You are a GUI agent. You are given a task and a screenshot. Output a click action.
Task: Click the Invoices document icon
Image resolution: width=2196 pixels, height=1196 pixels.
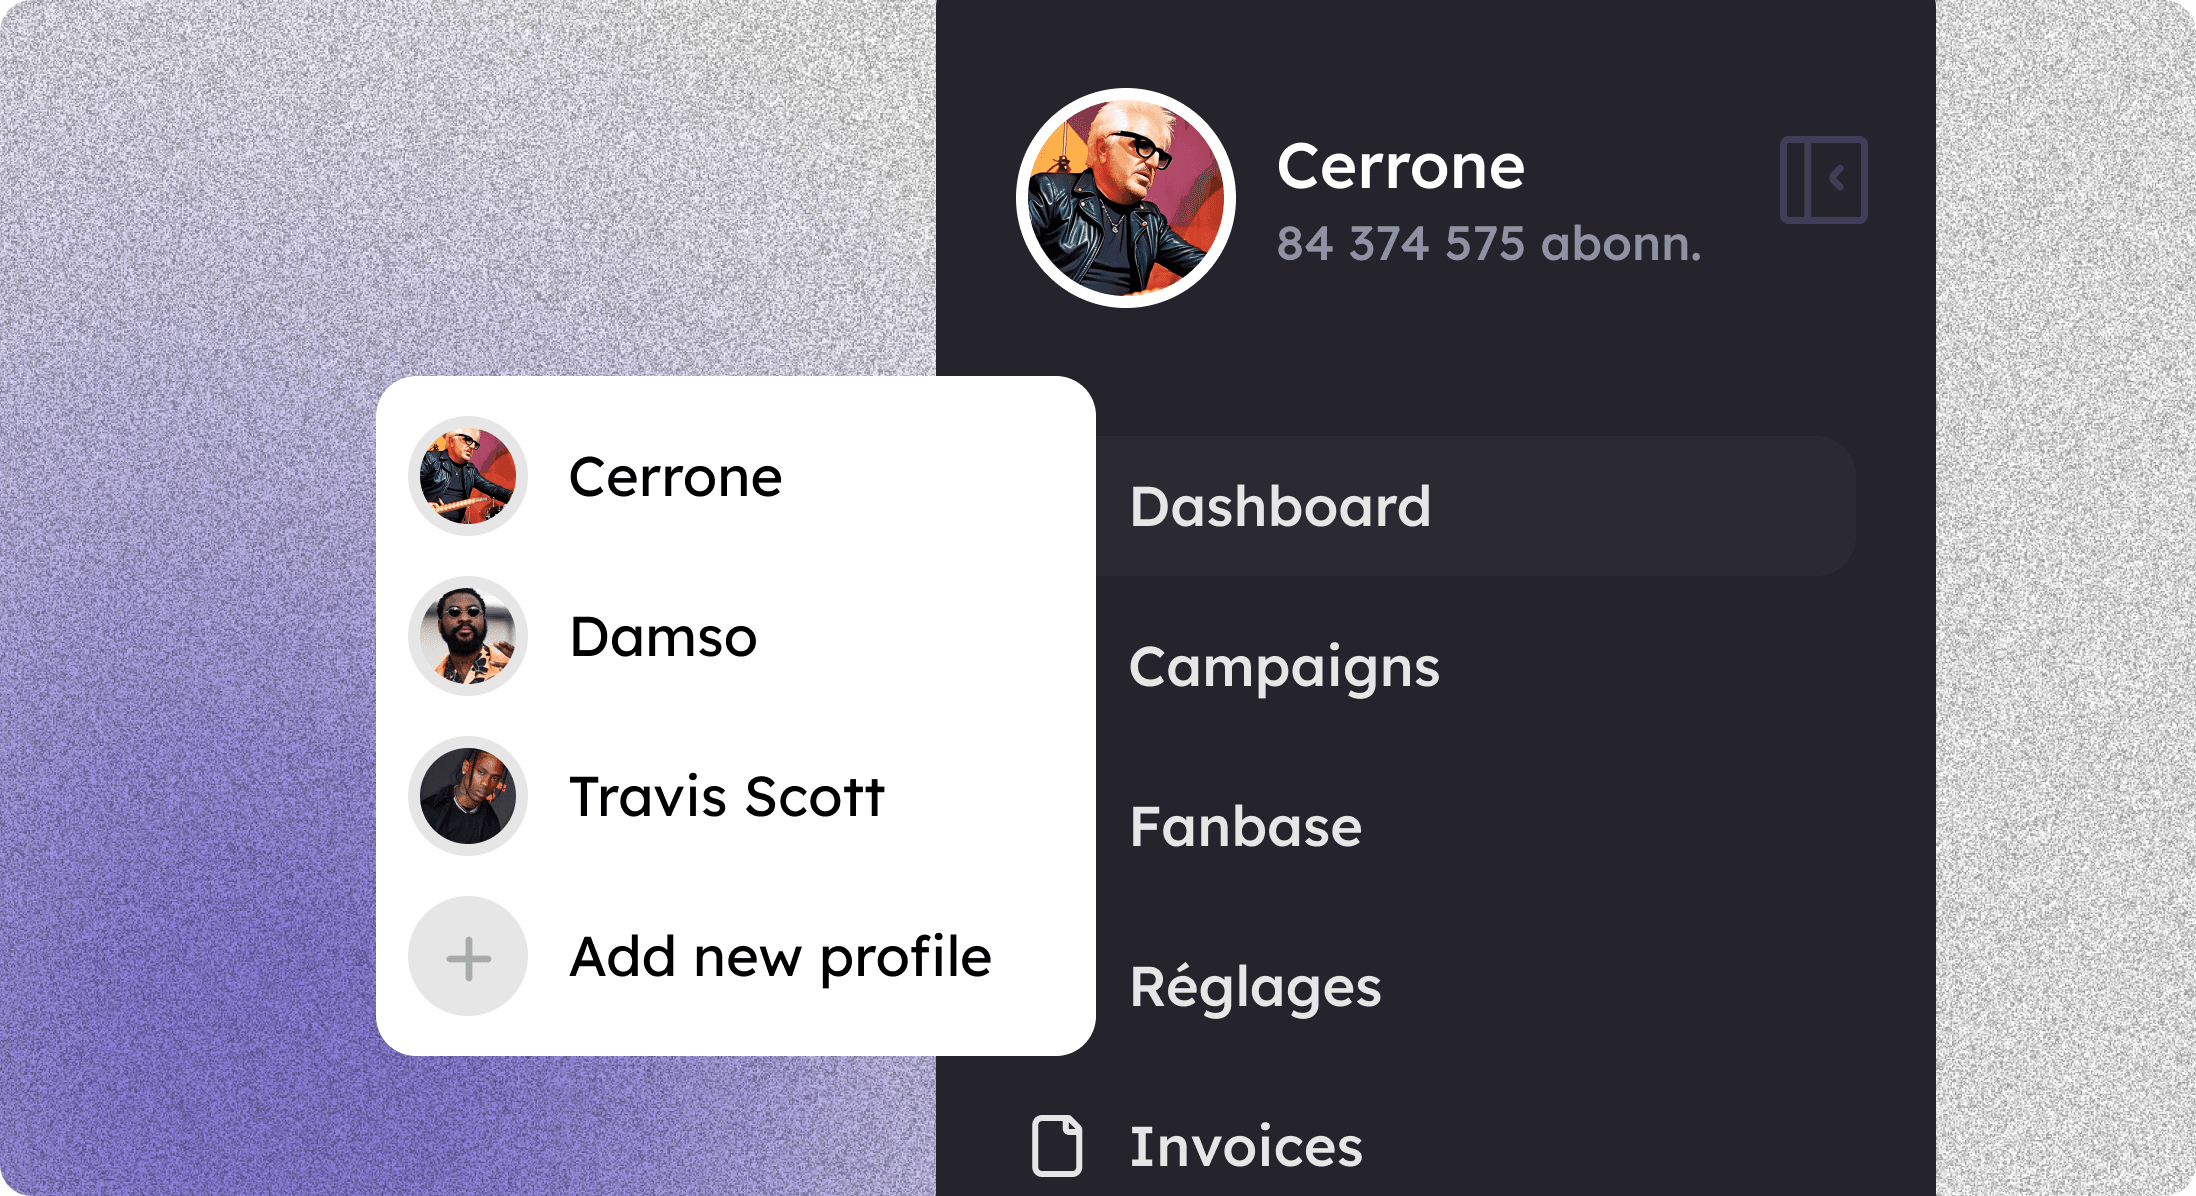click(1057, 1146)
